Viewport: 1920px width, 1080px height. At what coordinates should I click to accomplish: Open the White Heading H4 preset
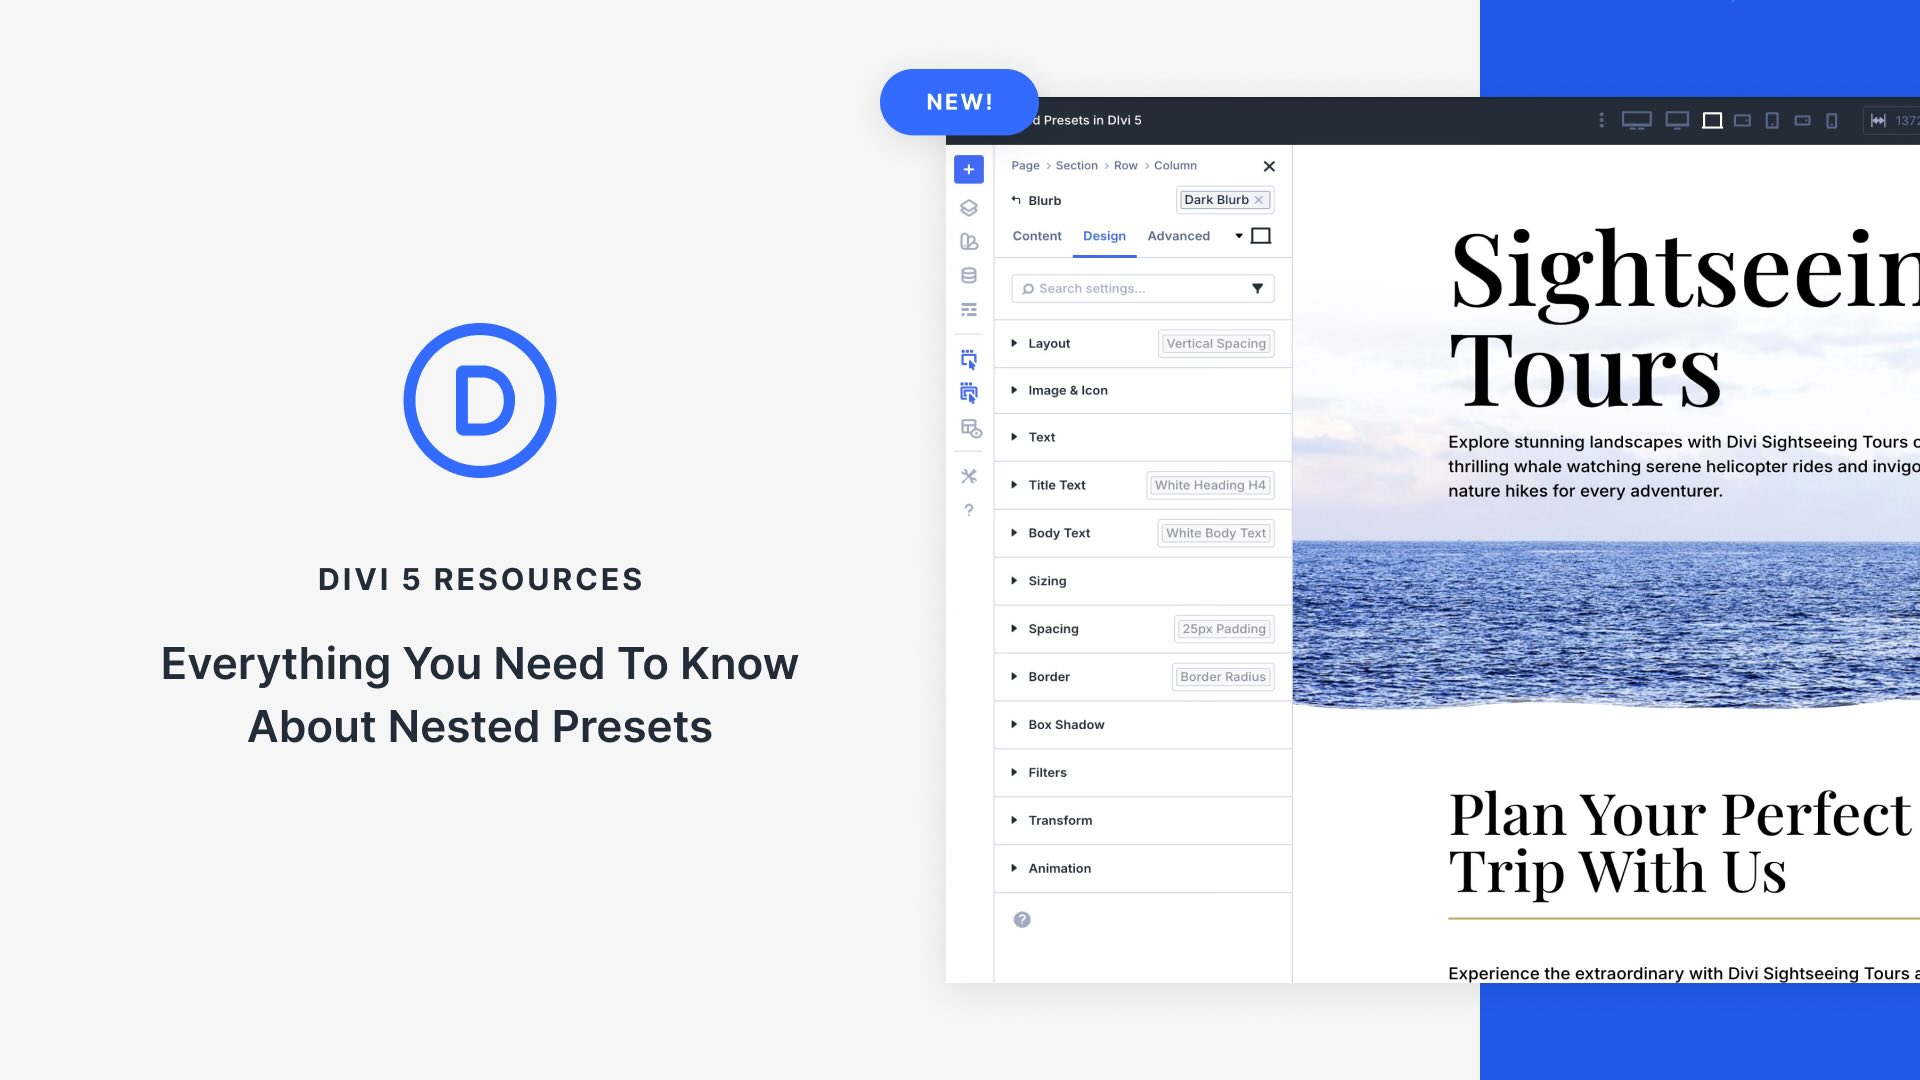pyautogui.click(x=1209, y=485)
